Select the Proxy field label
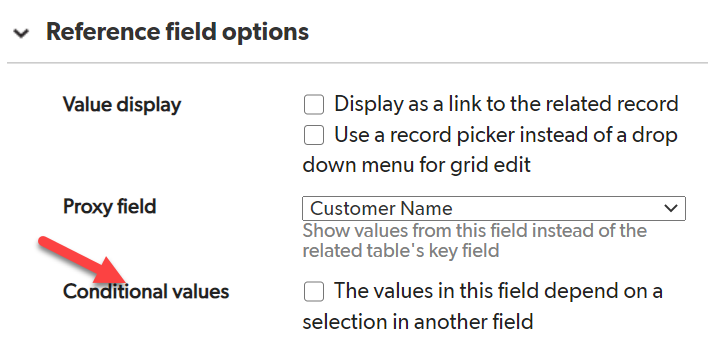Screen dimensions: 708x362 click(x=110, y=207)
